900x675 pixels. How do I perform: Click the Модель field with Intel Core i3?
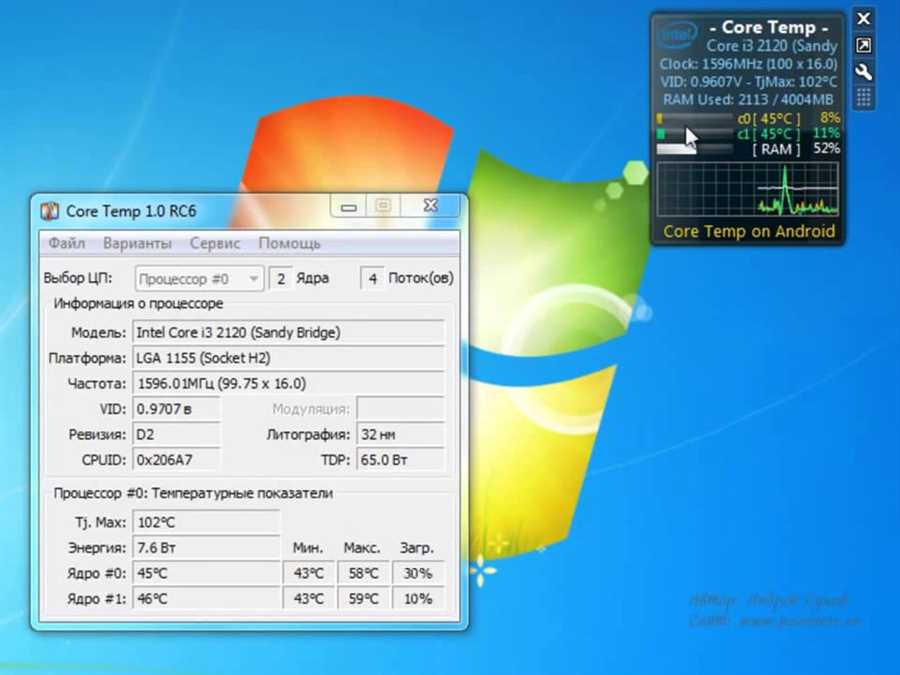point(289,332)
